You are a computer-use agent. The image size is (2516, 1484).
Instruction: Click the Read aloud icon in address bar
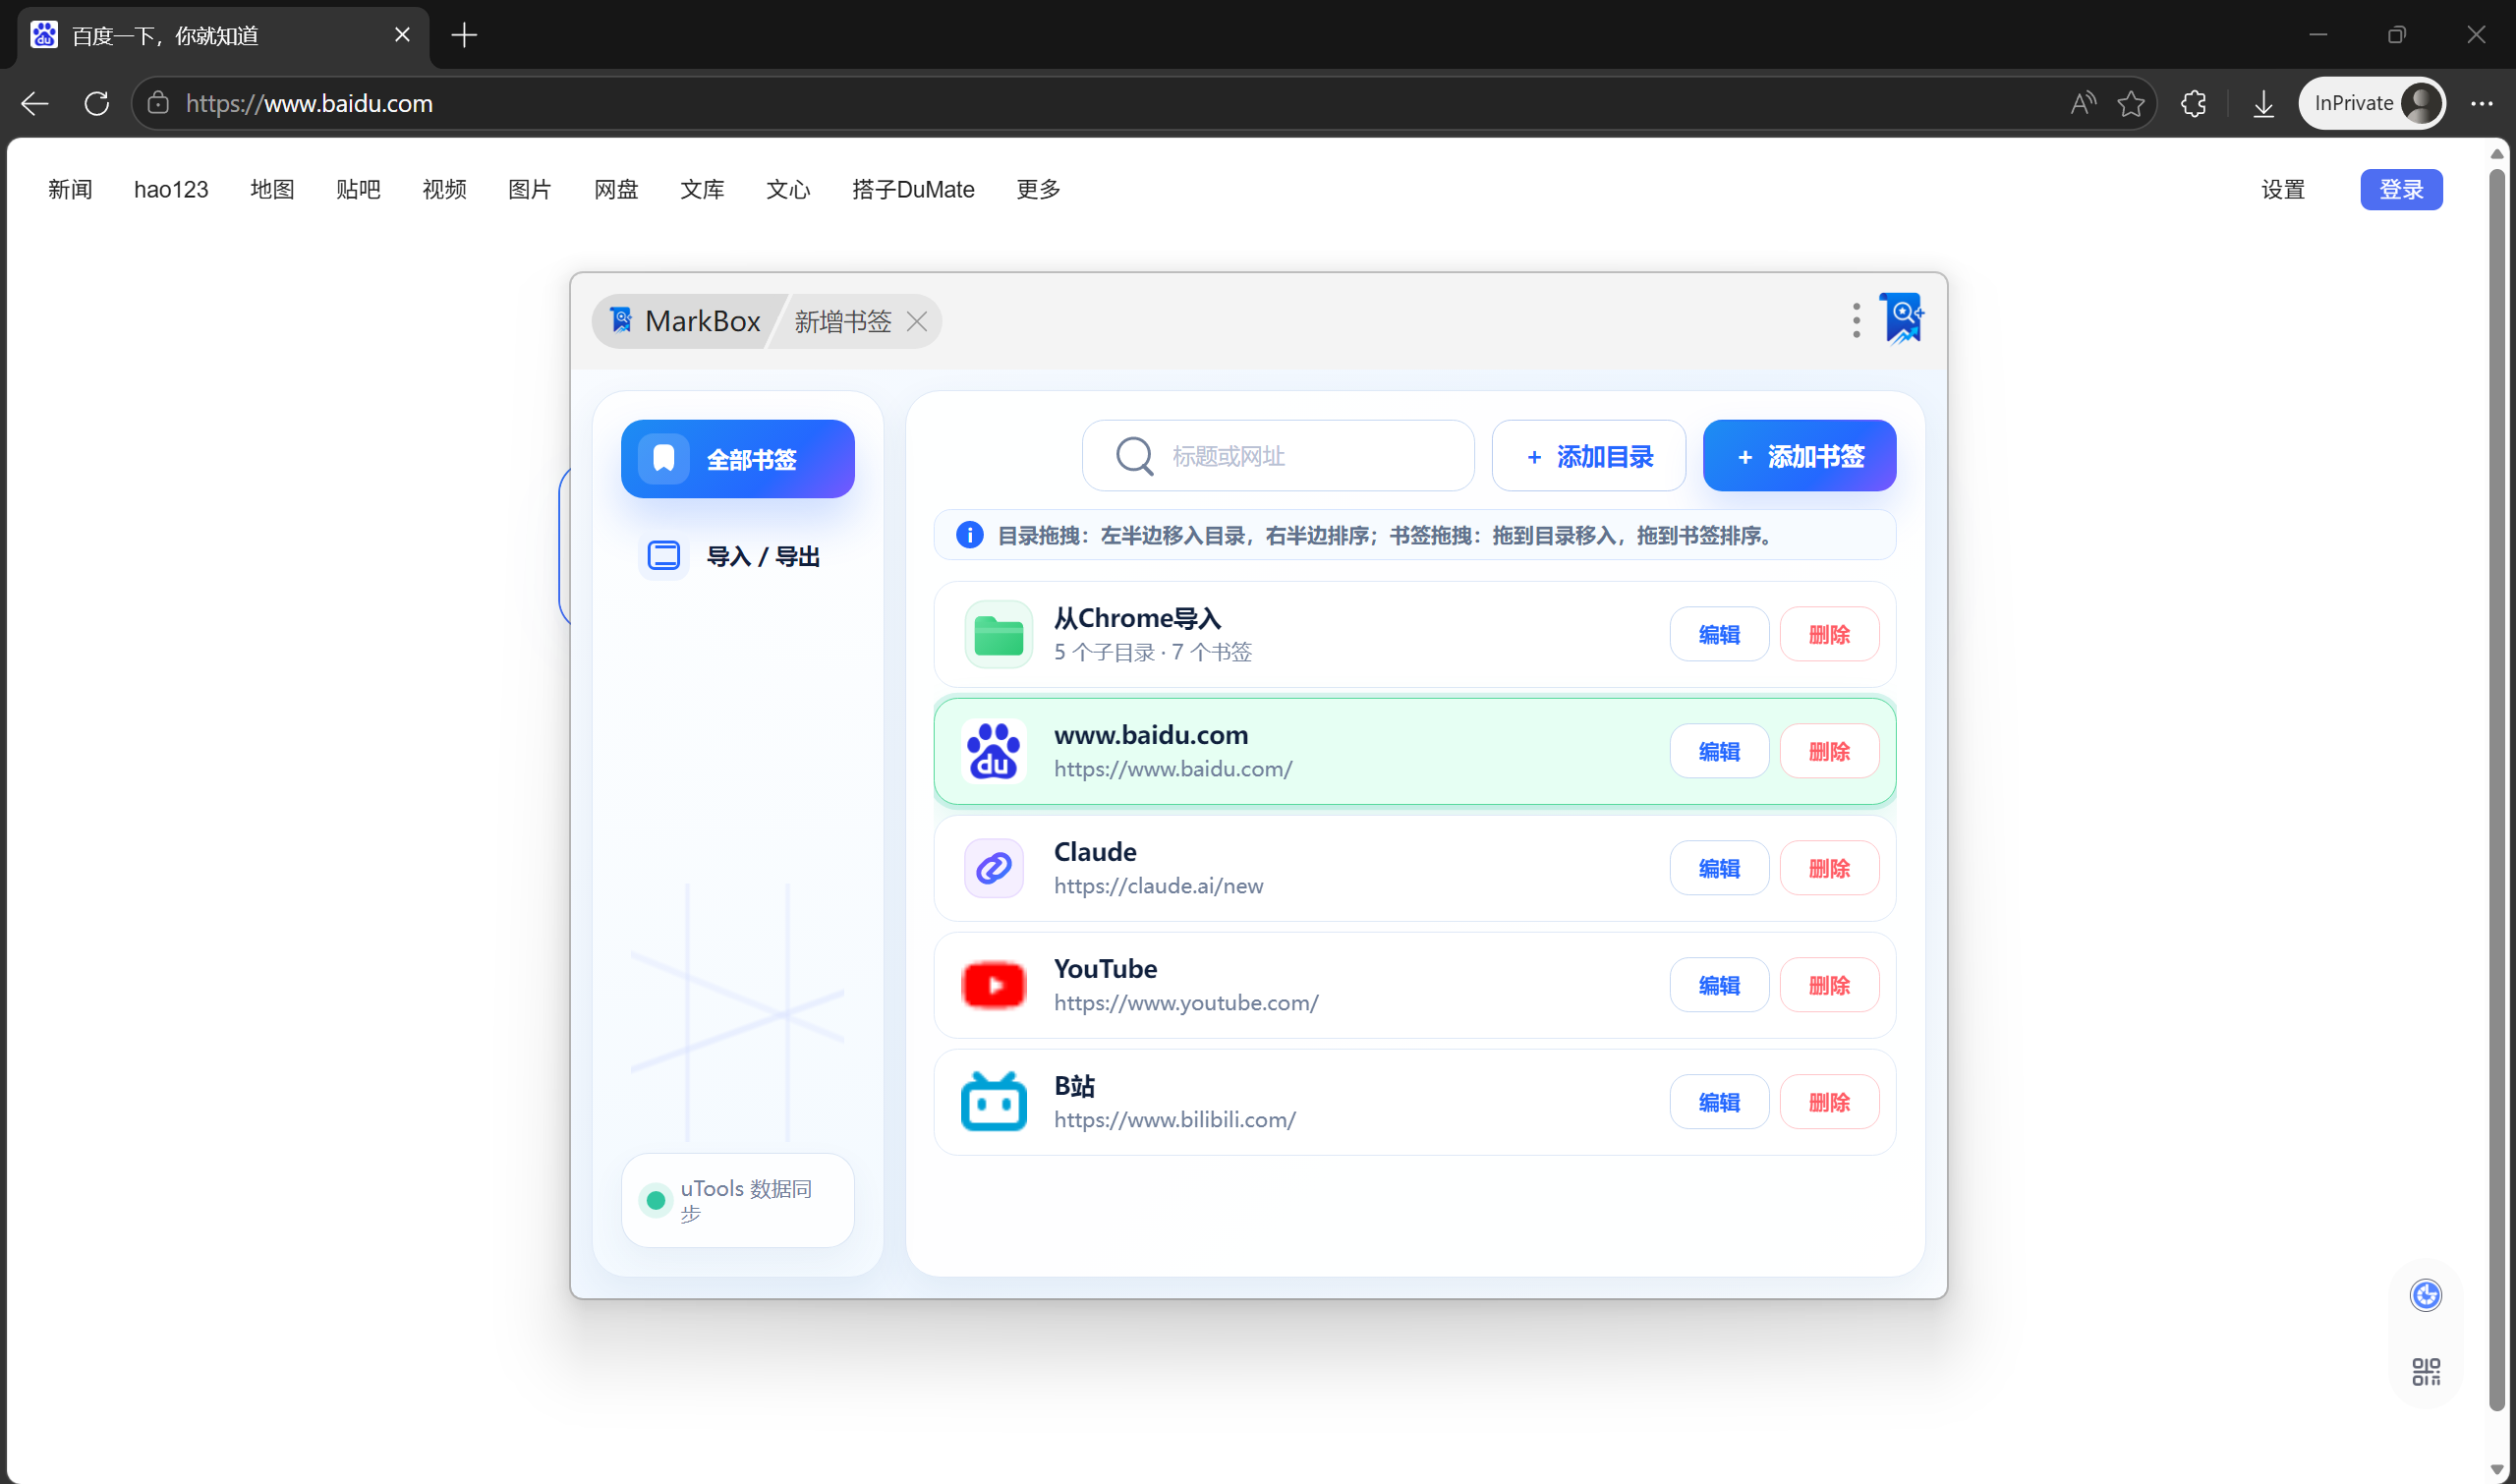tap(2083, 103)
